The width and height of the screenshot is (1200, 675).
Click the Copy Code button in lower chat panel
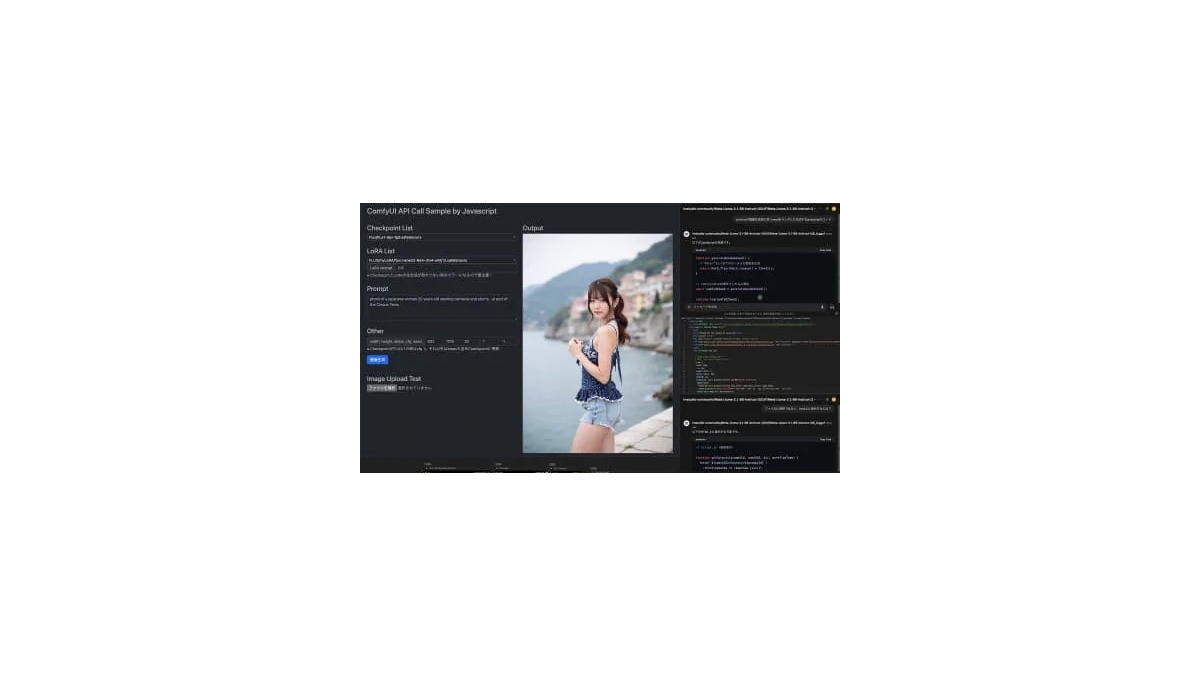[825, 439]
